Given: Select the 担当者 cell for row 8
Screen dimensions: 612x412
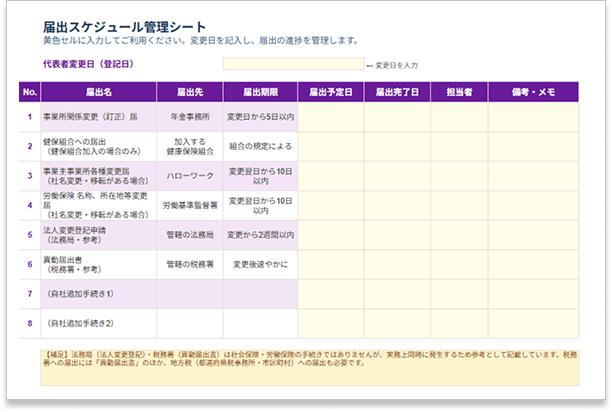Looking at the screenshot, I should point(459,323).
